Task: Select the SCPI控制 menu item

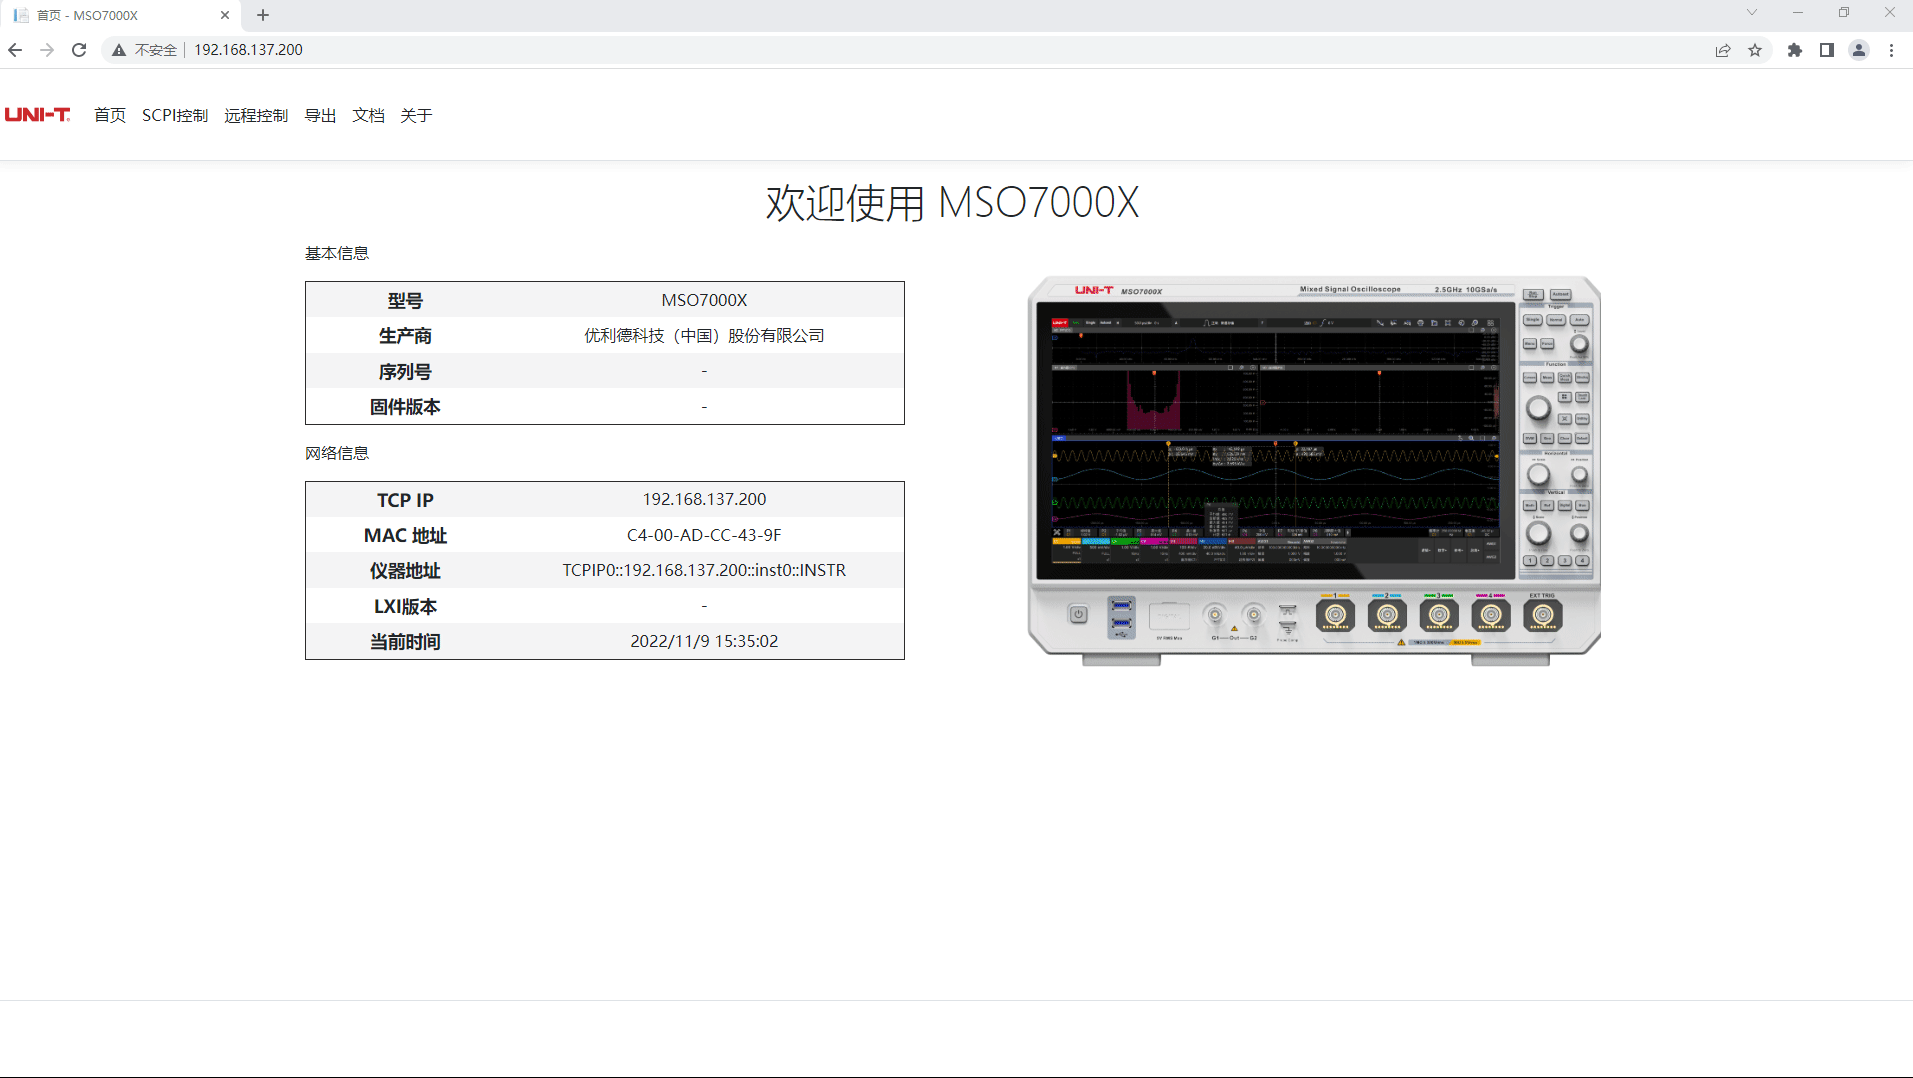Action: click(x=174, y=115)
